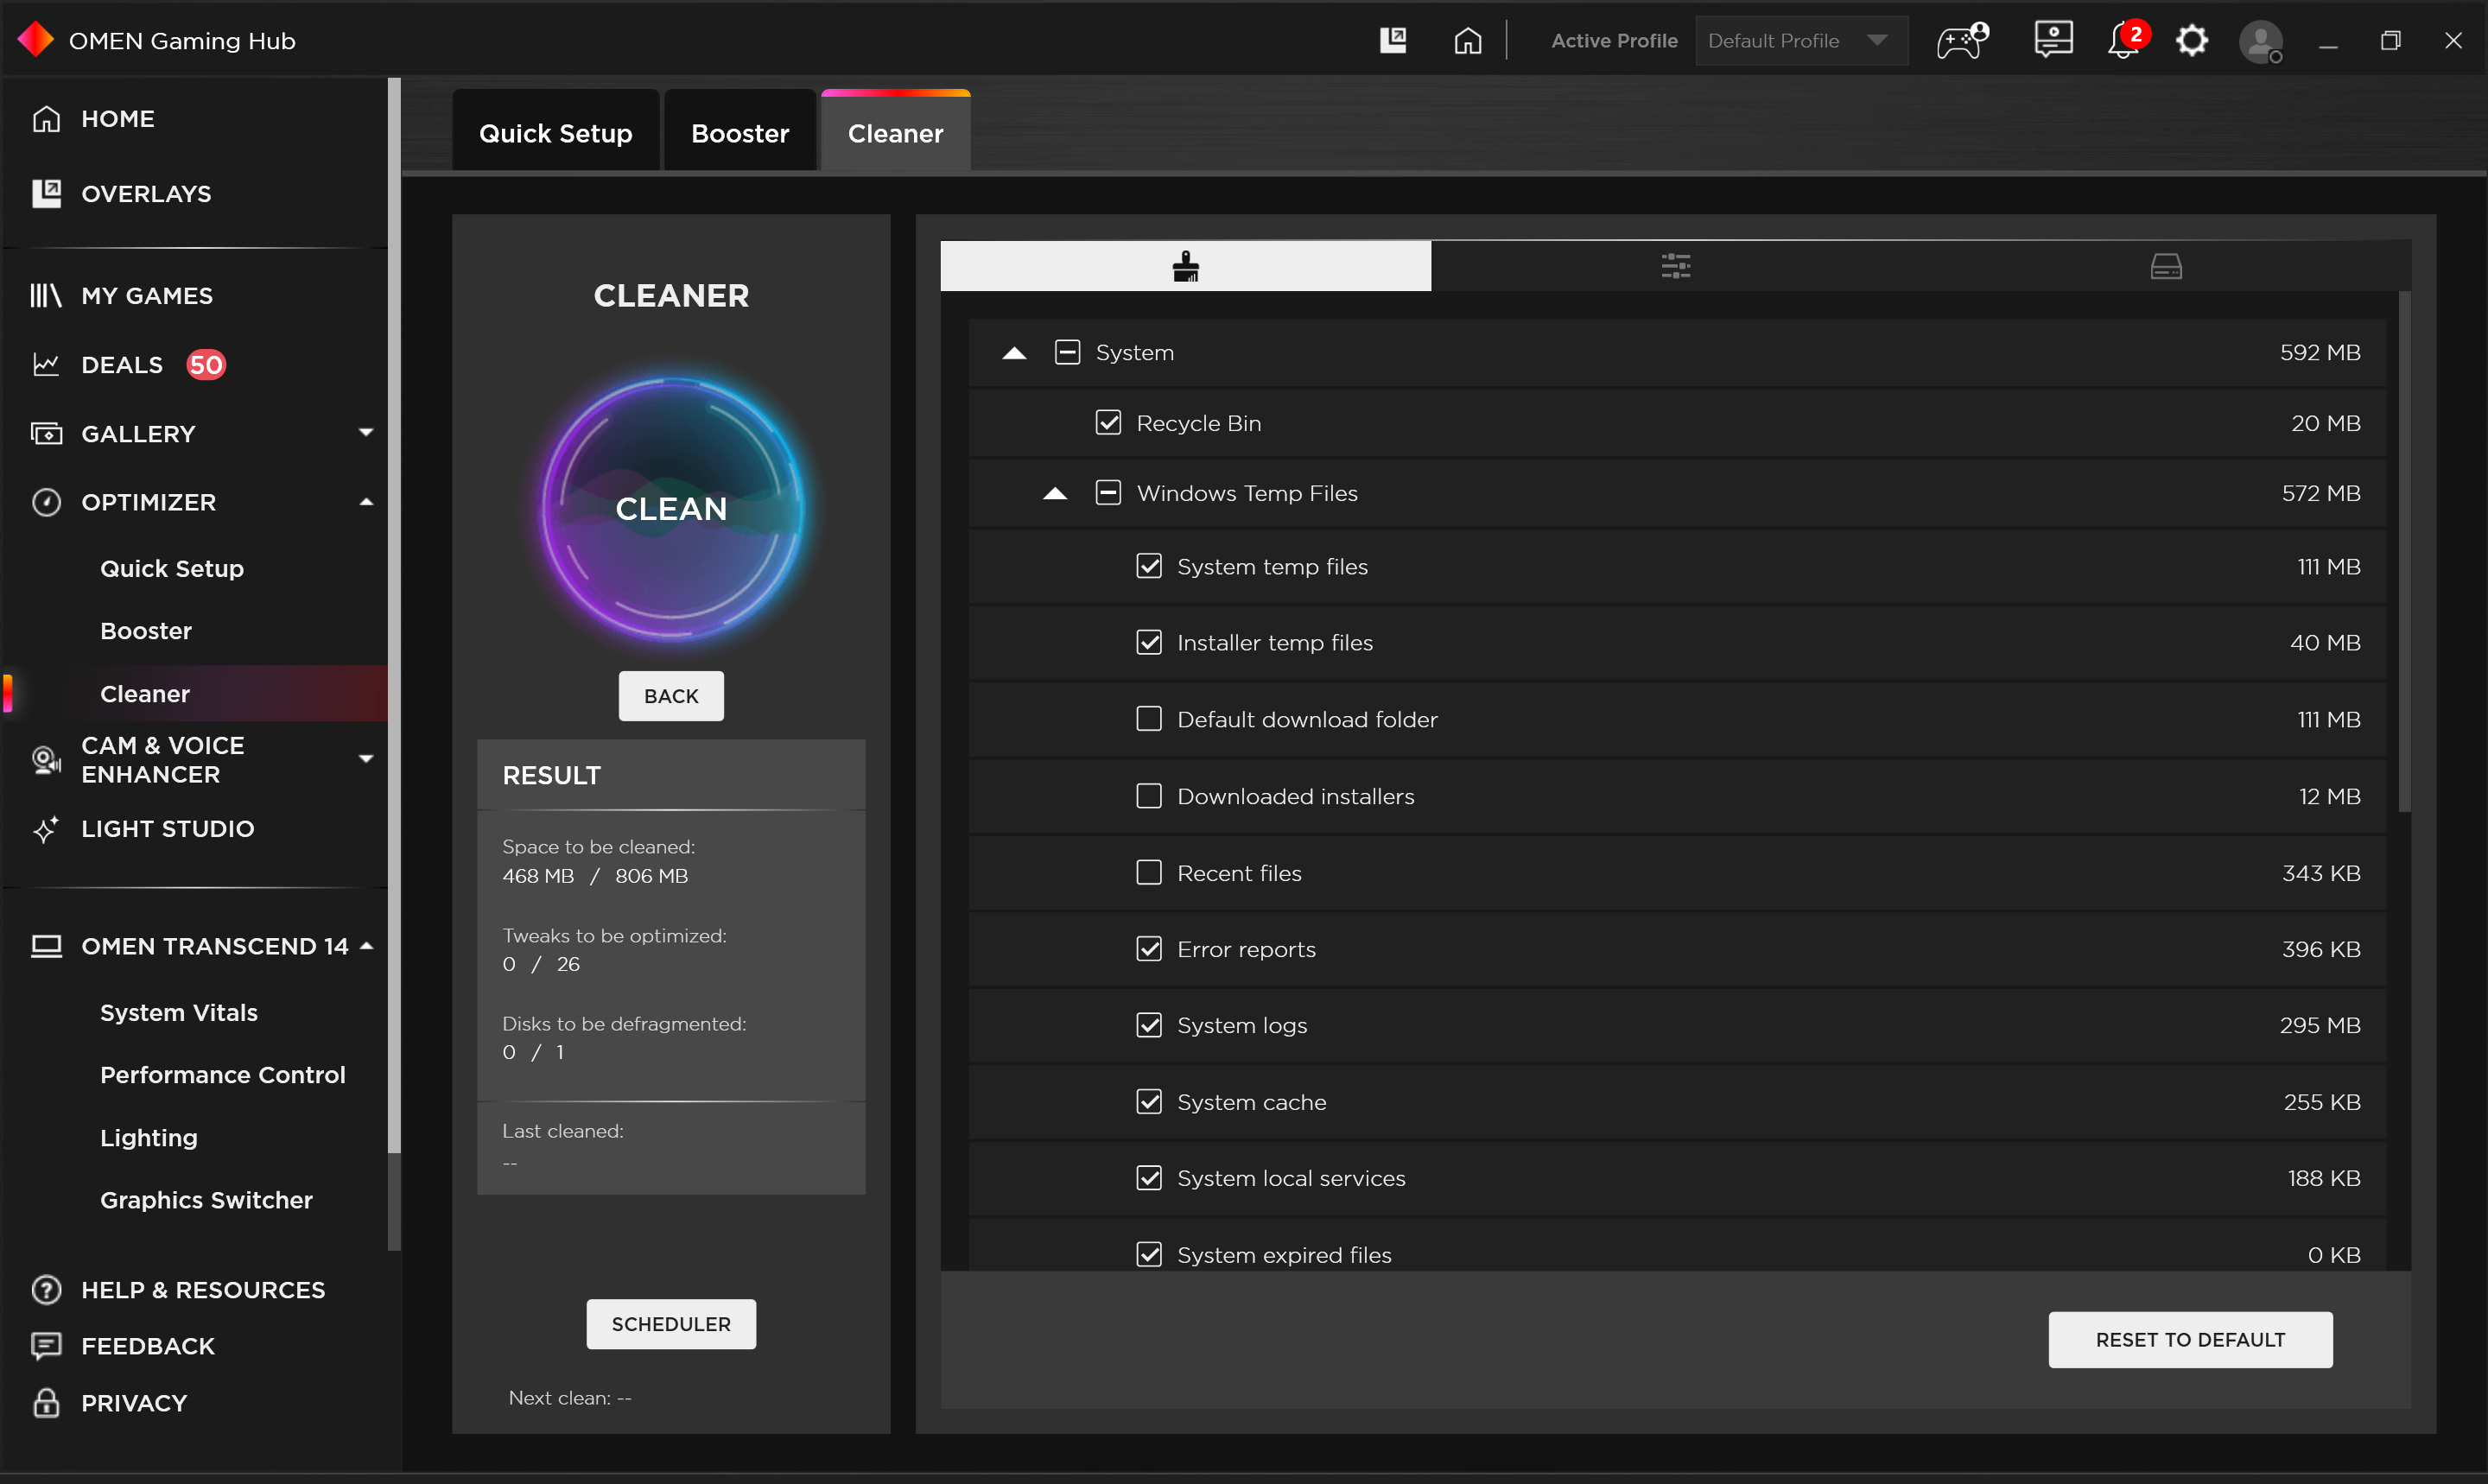Screen dimensions: 2488x1484
Task: Open the Default Profile dropdown
Action: [x=1801, y=41]
